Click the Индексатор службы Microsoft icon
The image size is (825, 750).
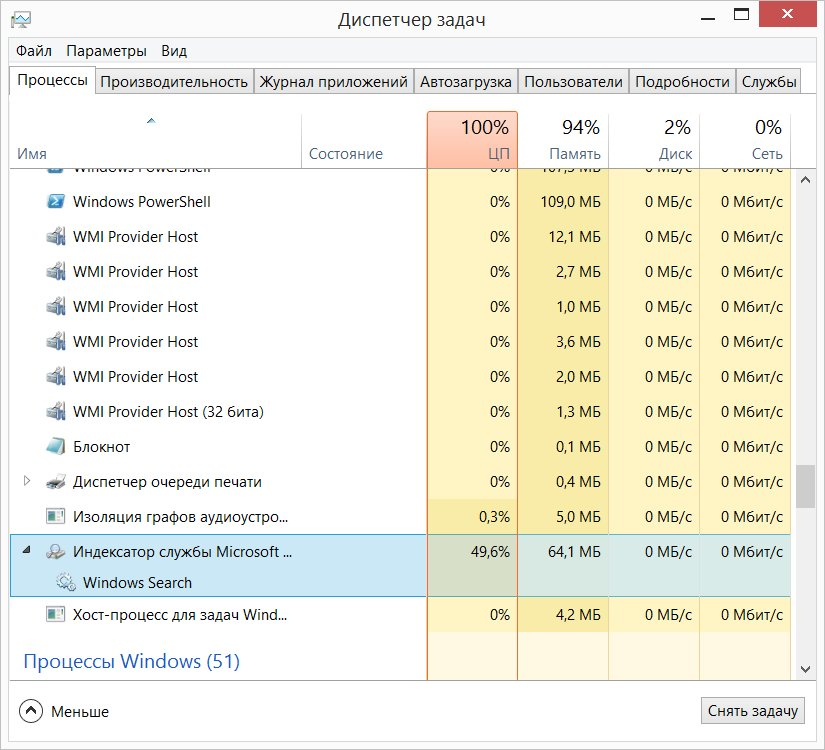coord(56,552)
